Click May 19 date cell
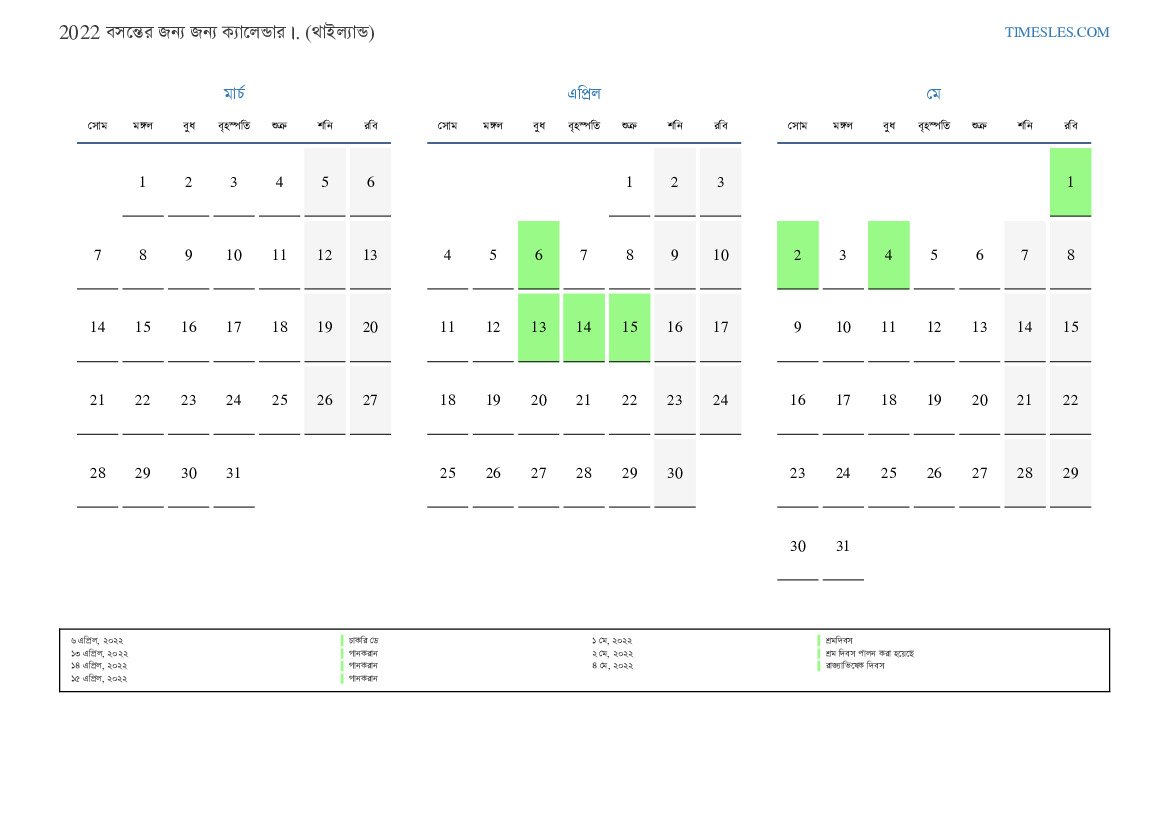 click(933, 400)
